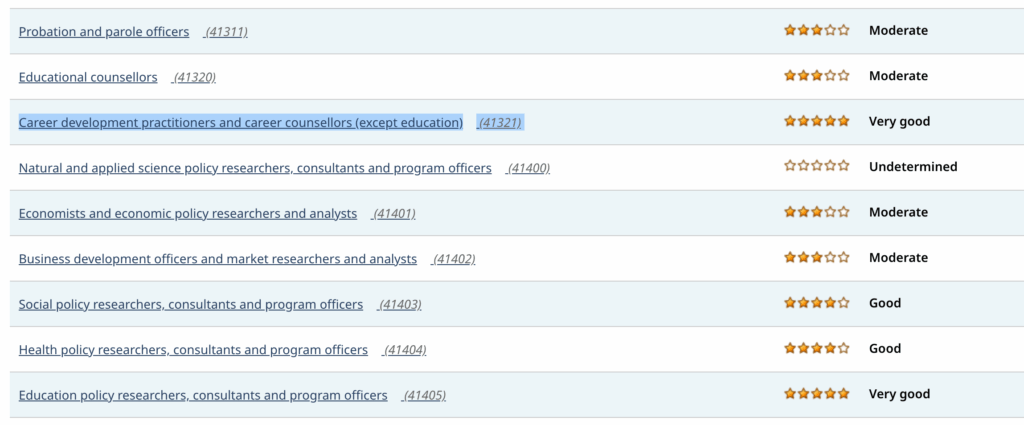The height and width of the screenshot is (425, 1024).
Task: Open Natural and applied science policy researchers link
Action: click(x=255, y=168)
